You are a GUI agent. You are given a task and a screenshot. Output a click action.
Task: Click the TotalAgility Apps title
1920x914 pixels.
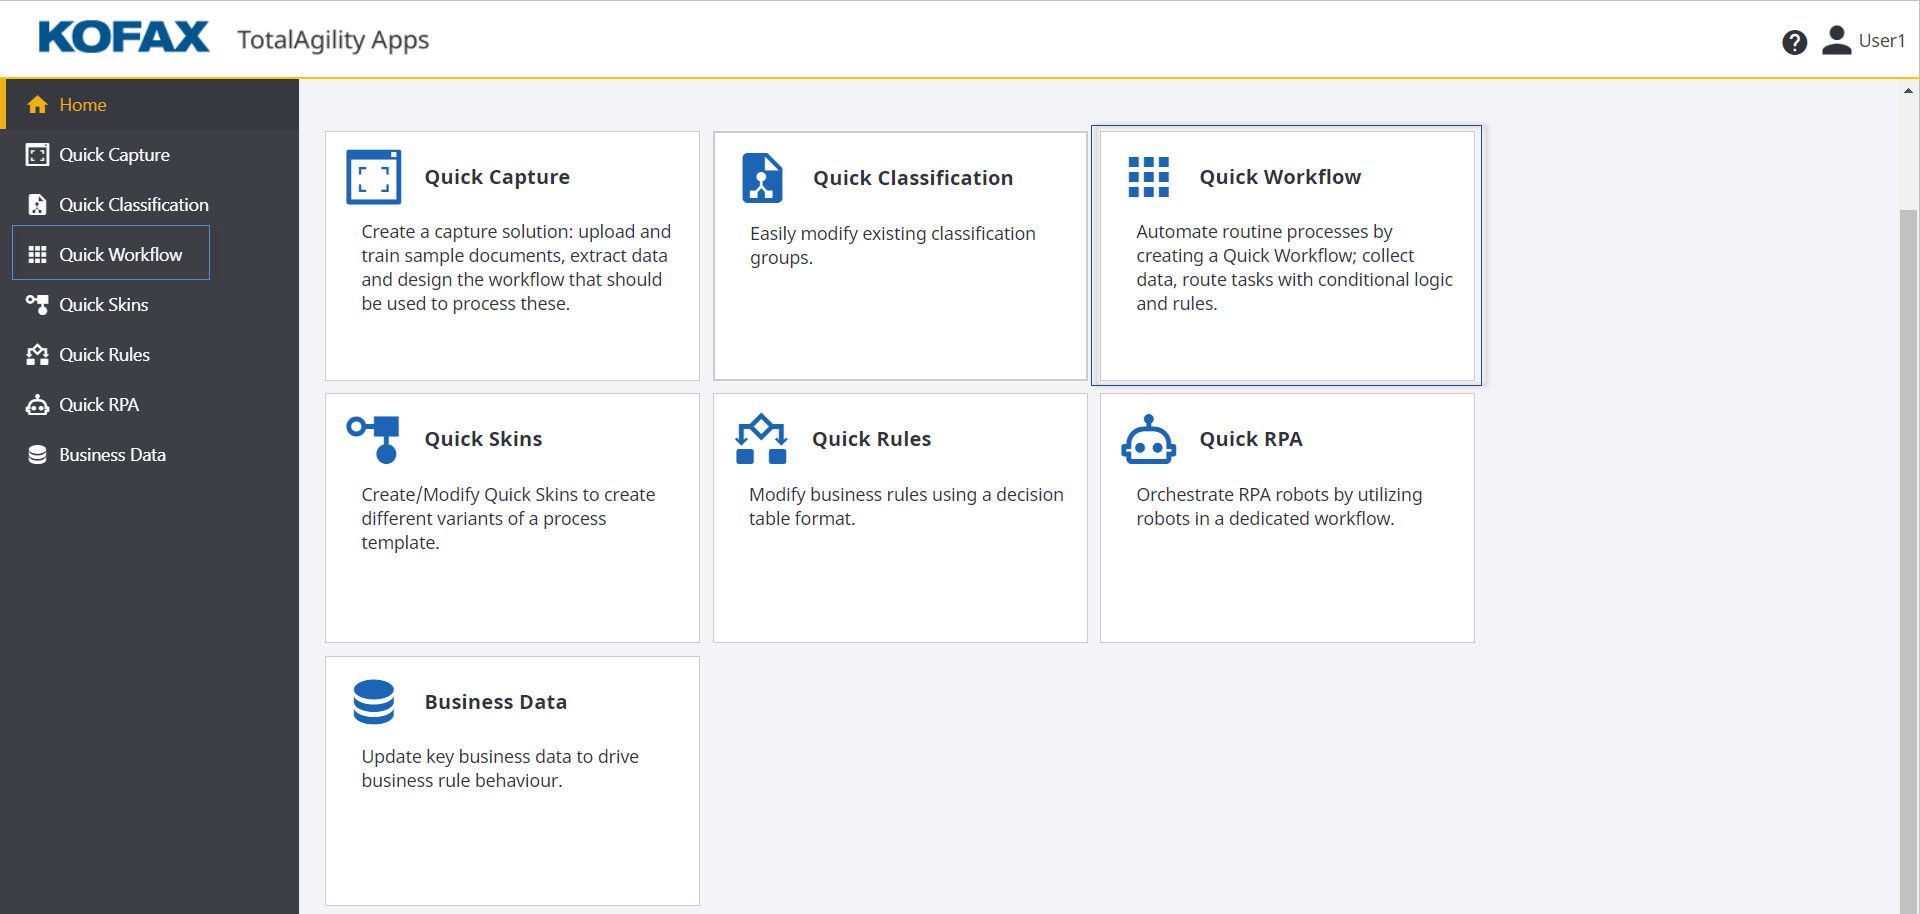point(332,41)
